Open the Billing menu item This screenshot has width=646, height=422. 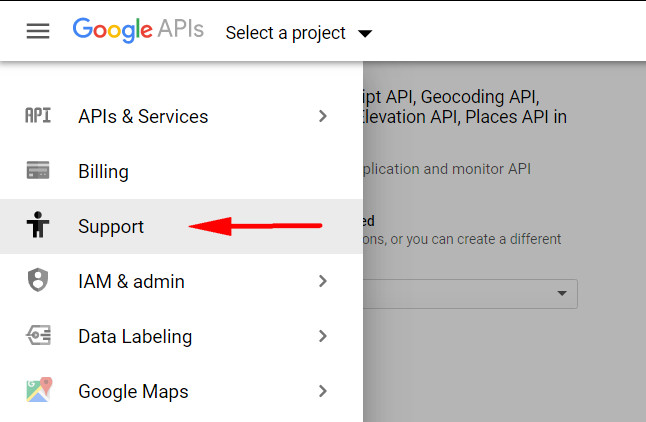click(181, 171)
